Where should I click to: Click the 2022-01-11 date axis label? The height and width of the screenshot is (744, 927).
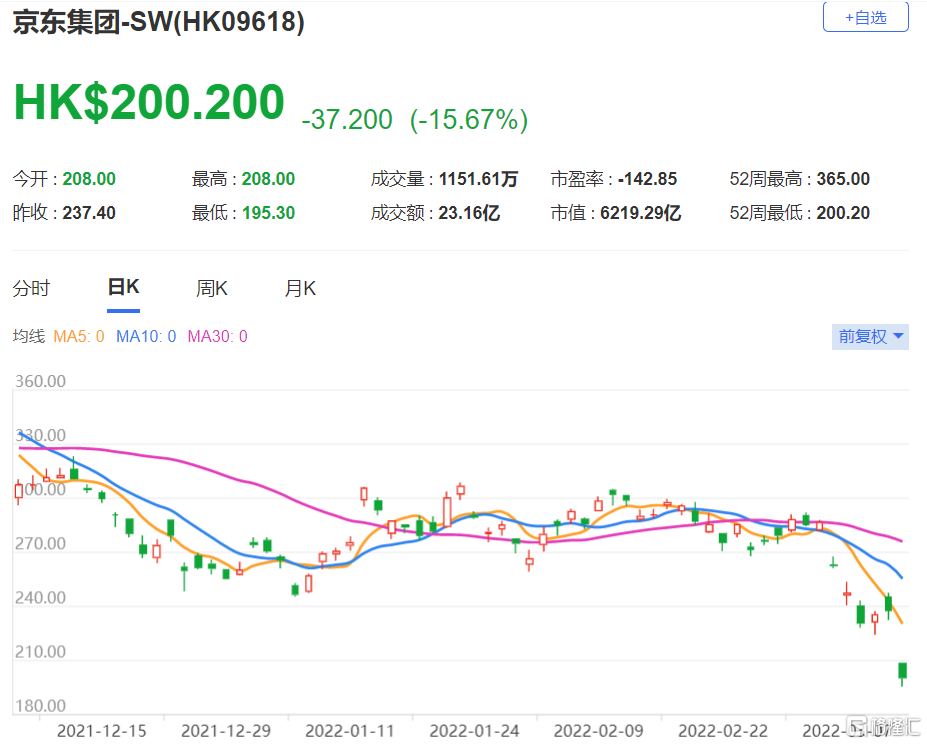click(x=349, y=731)
